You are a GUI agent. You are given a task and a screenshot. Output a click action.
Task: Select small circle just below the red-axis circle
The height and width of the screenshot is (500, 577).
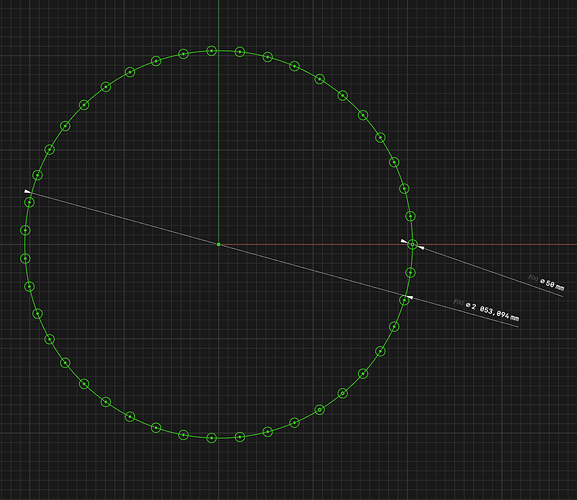[410, 273]
